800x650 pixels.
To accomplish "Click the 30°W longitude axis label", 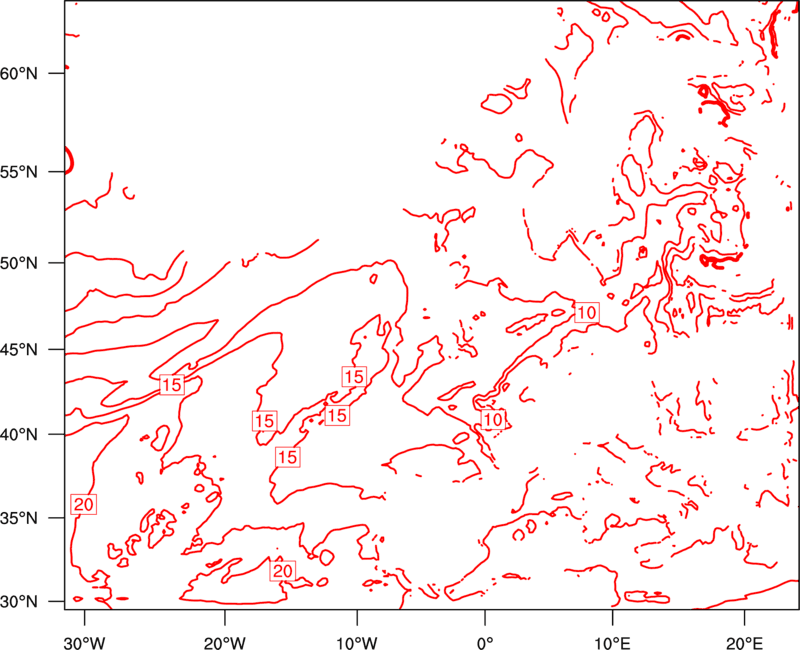I will click(85, 643).
